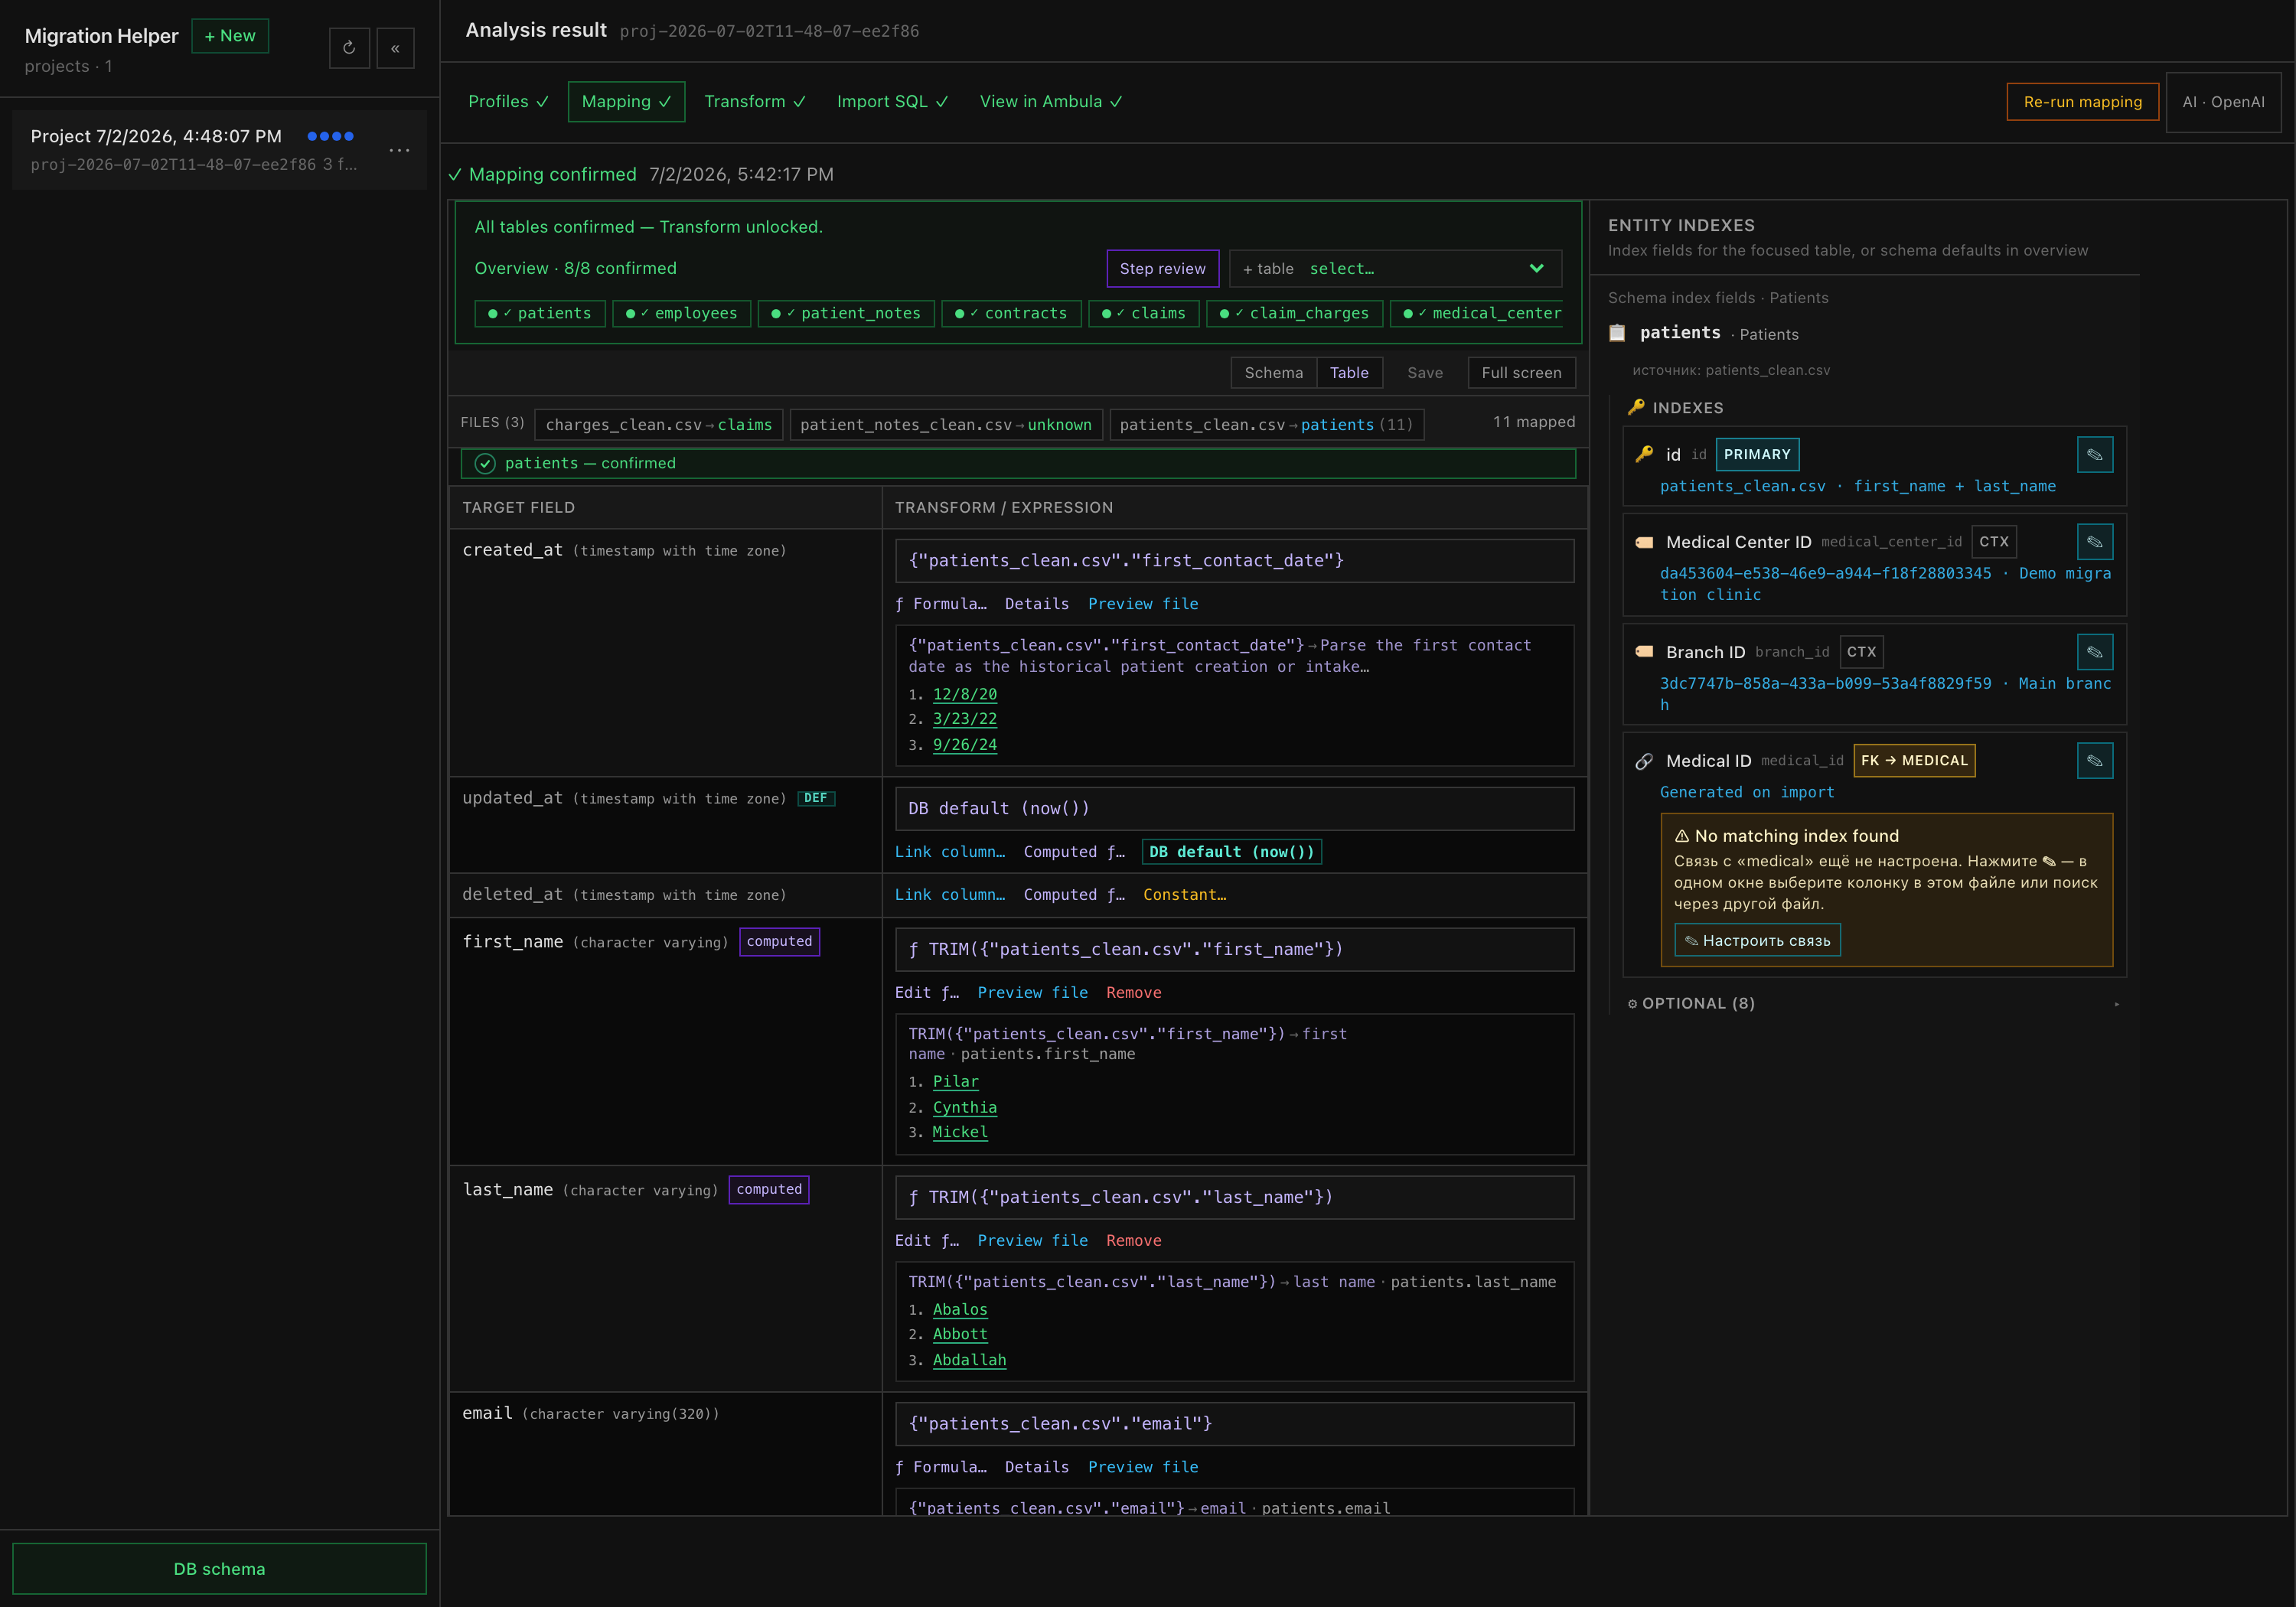
Task: Click Constant… link for deleted_at
Action: [x=1185, y=895]
